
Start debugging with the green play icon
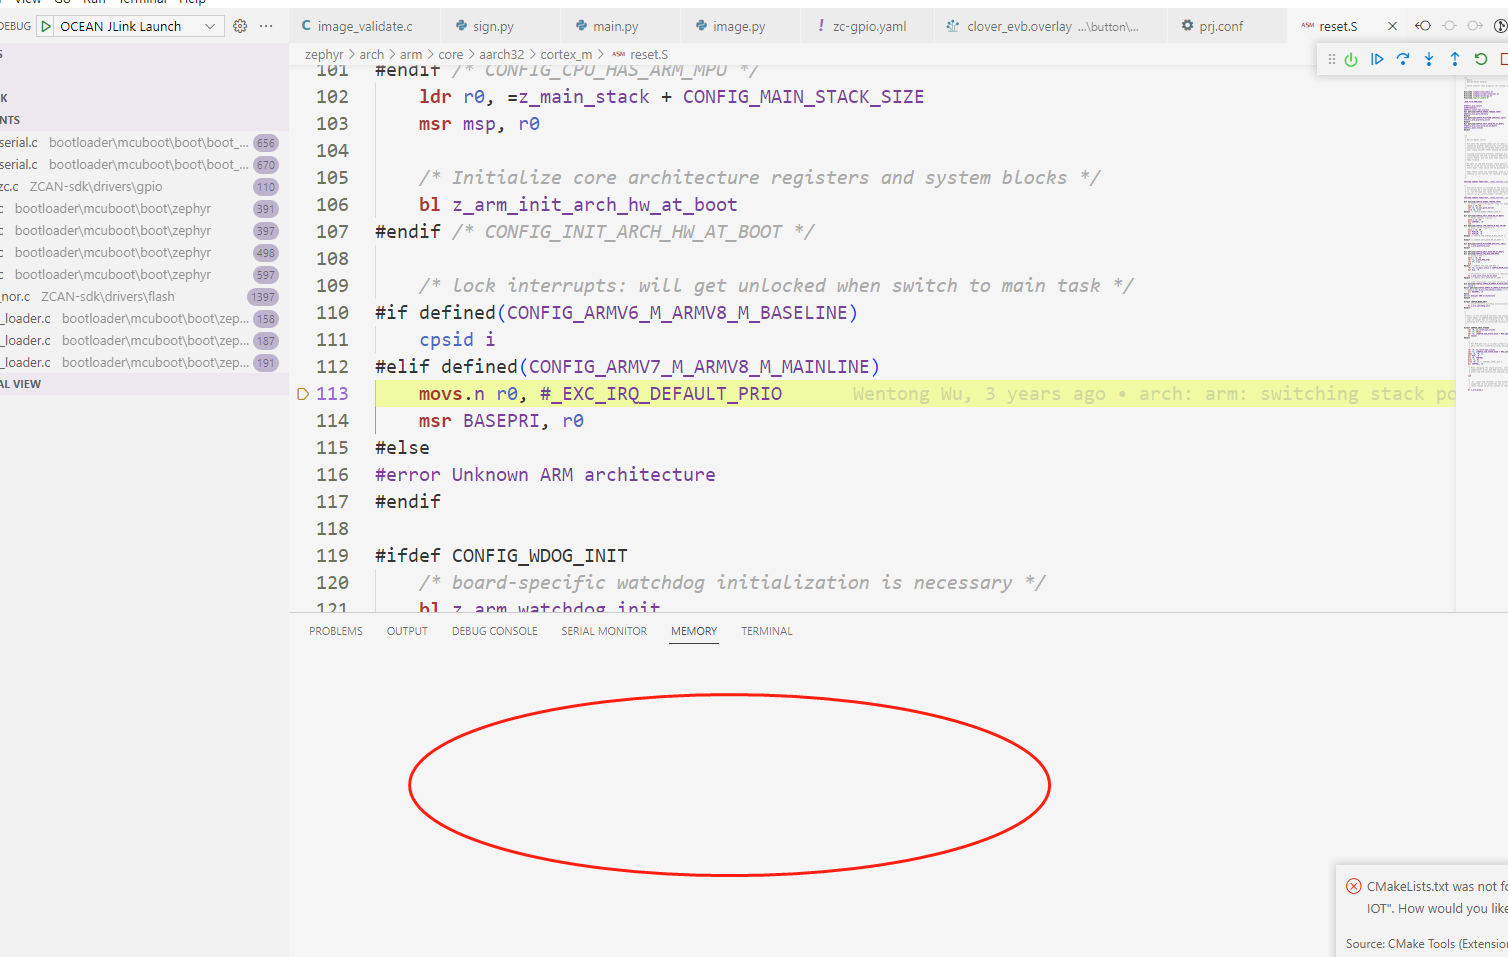coord(46,26)
